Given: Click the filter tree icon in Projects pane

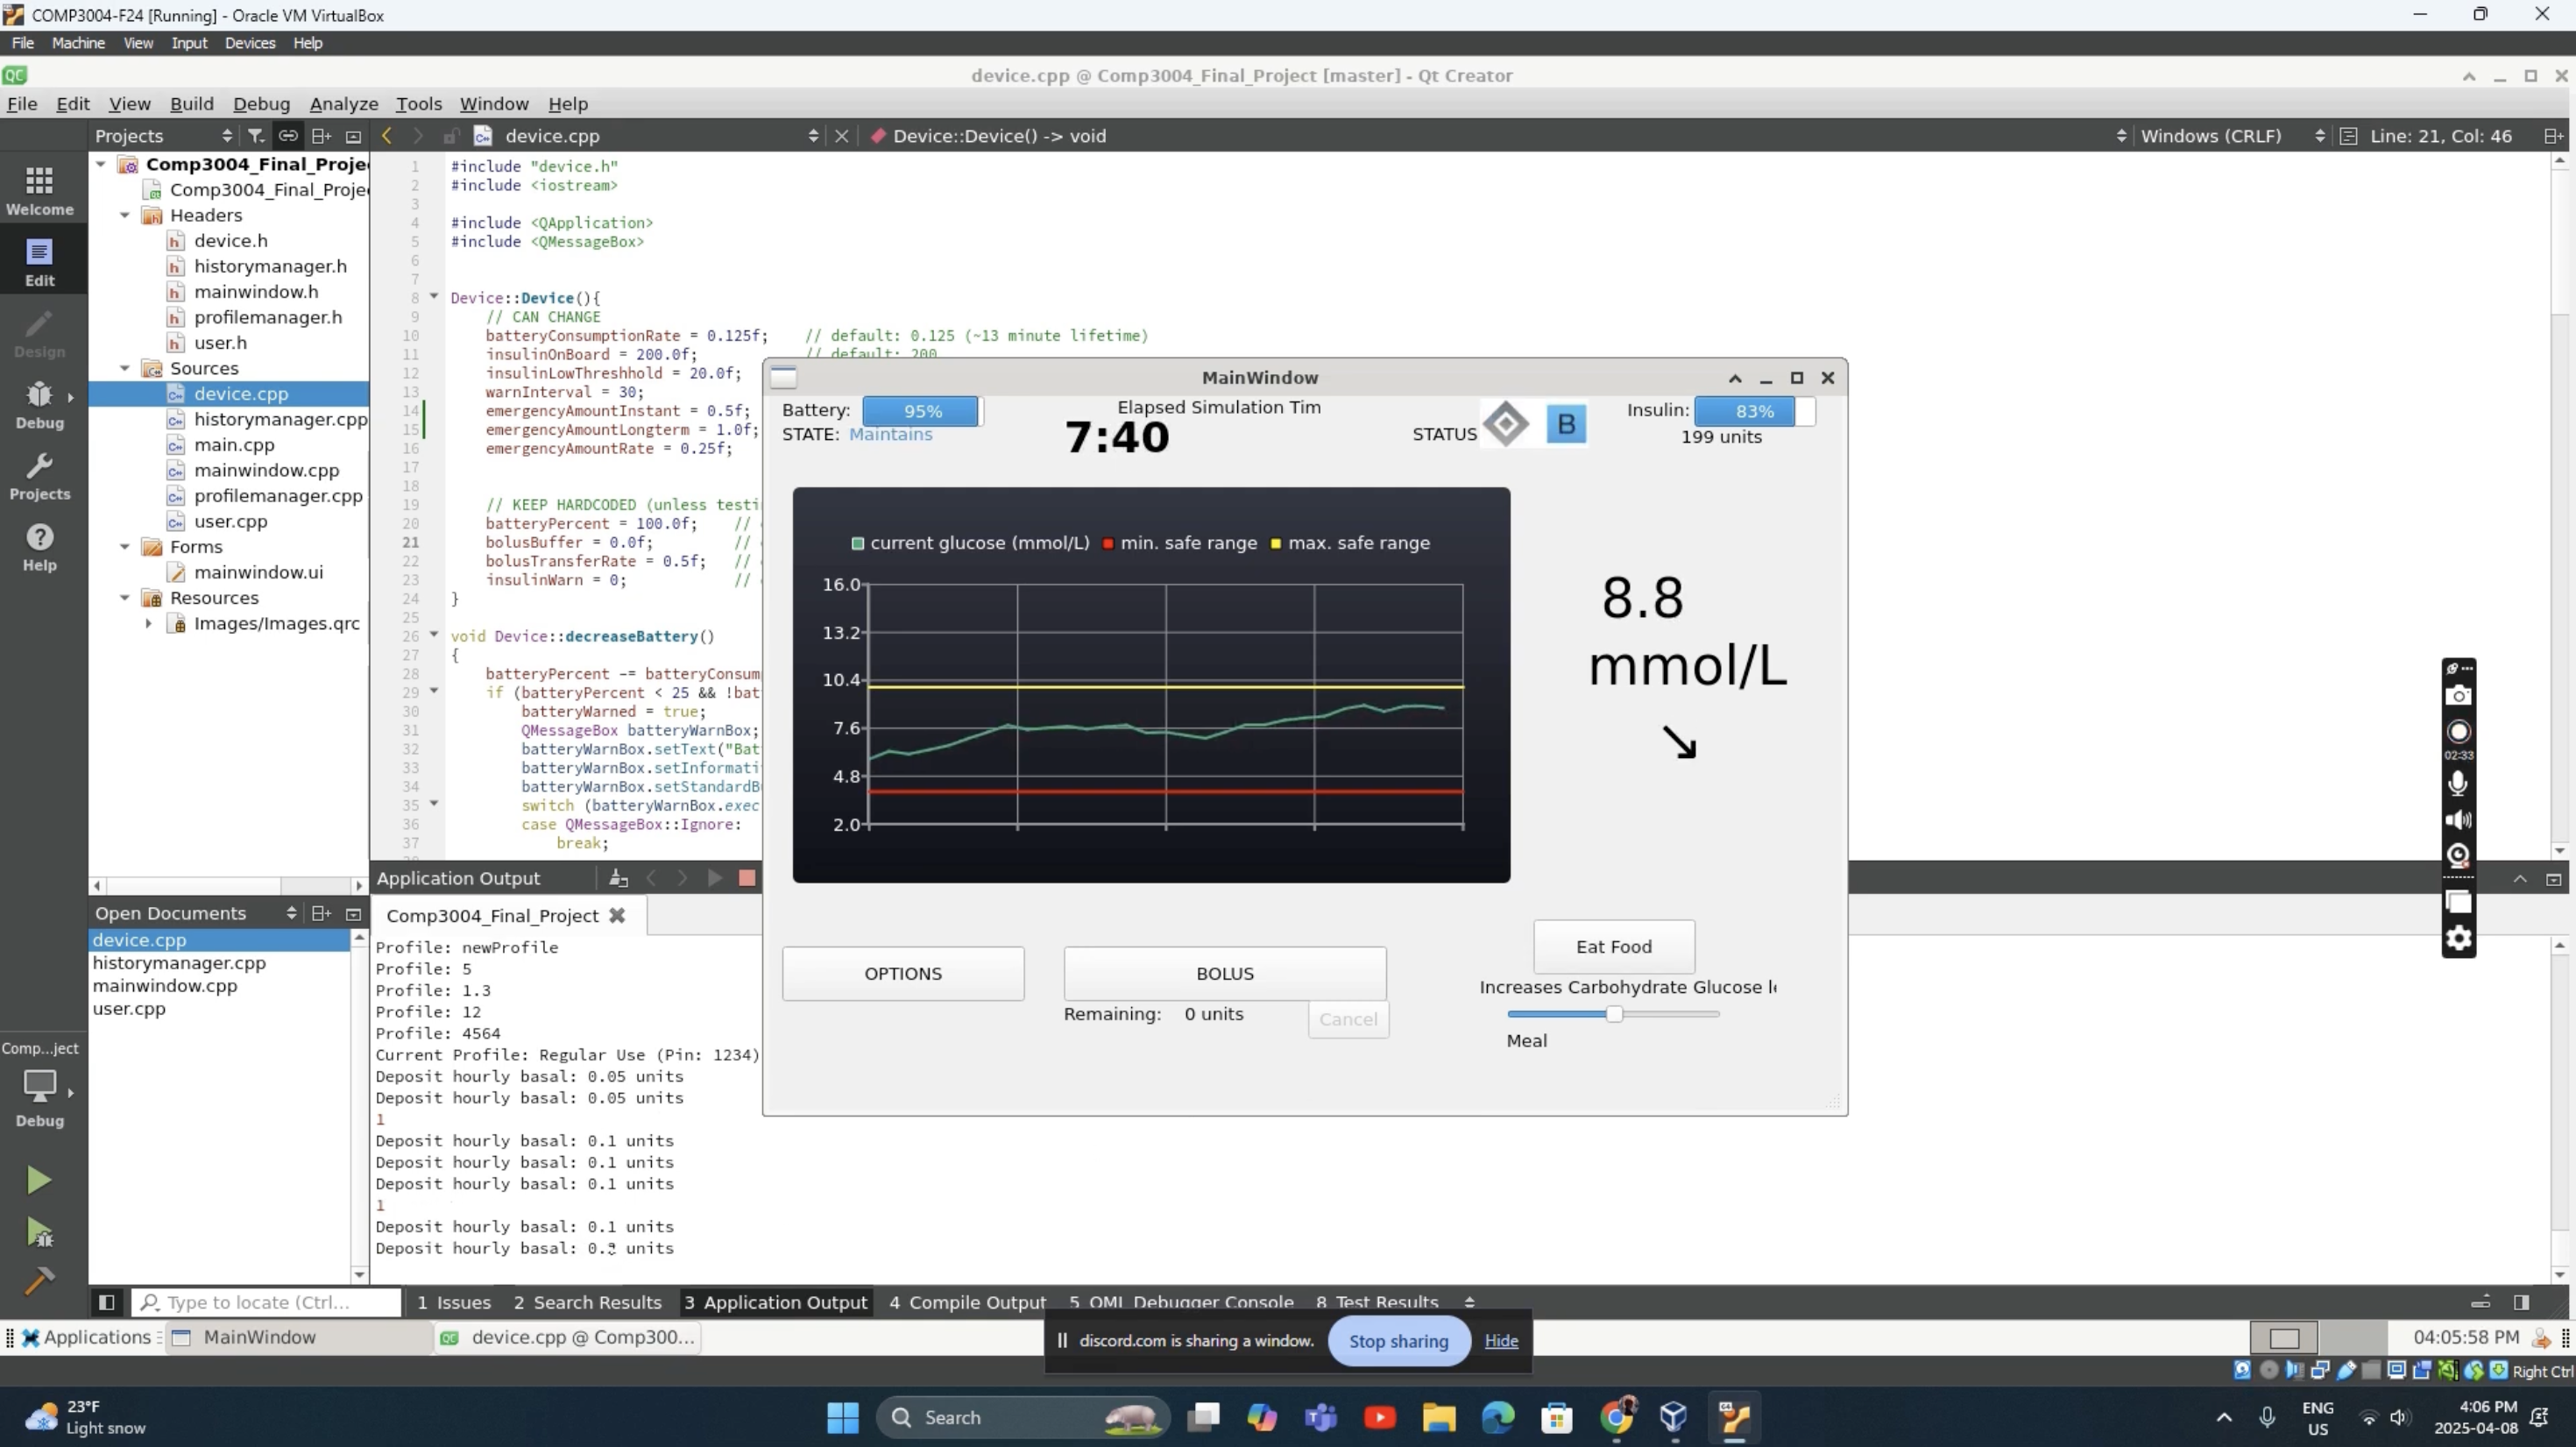Looking at the screenshot, I should 256,136.
